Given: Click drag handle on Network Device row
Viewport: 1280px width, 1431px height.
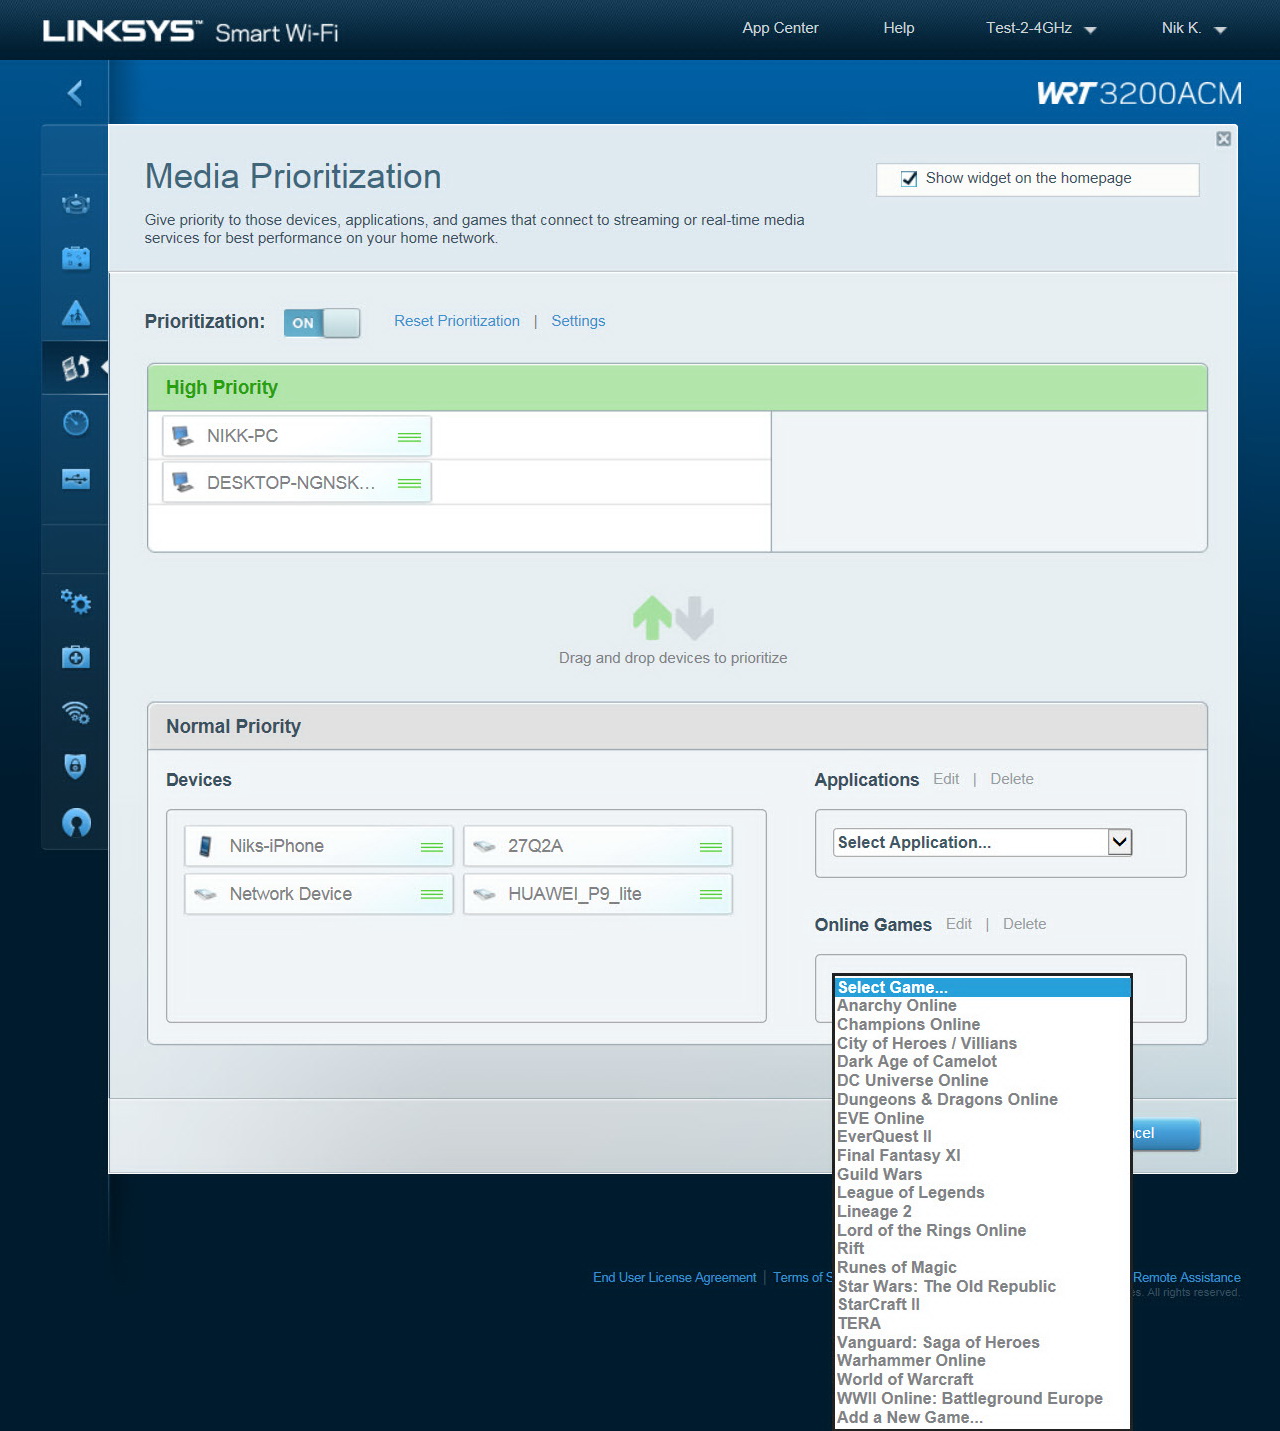Looking at the screenshot, I should point(432,894).
